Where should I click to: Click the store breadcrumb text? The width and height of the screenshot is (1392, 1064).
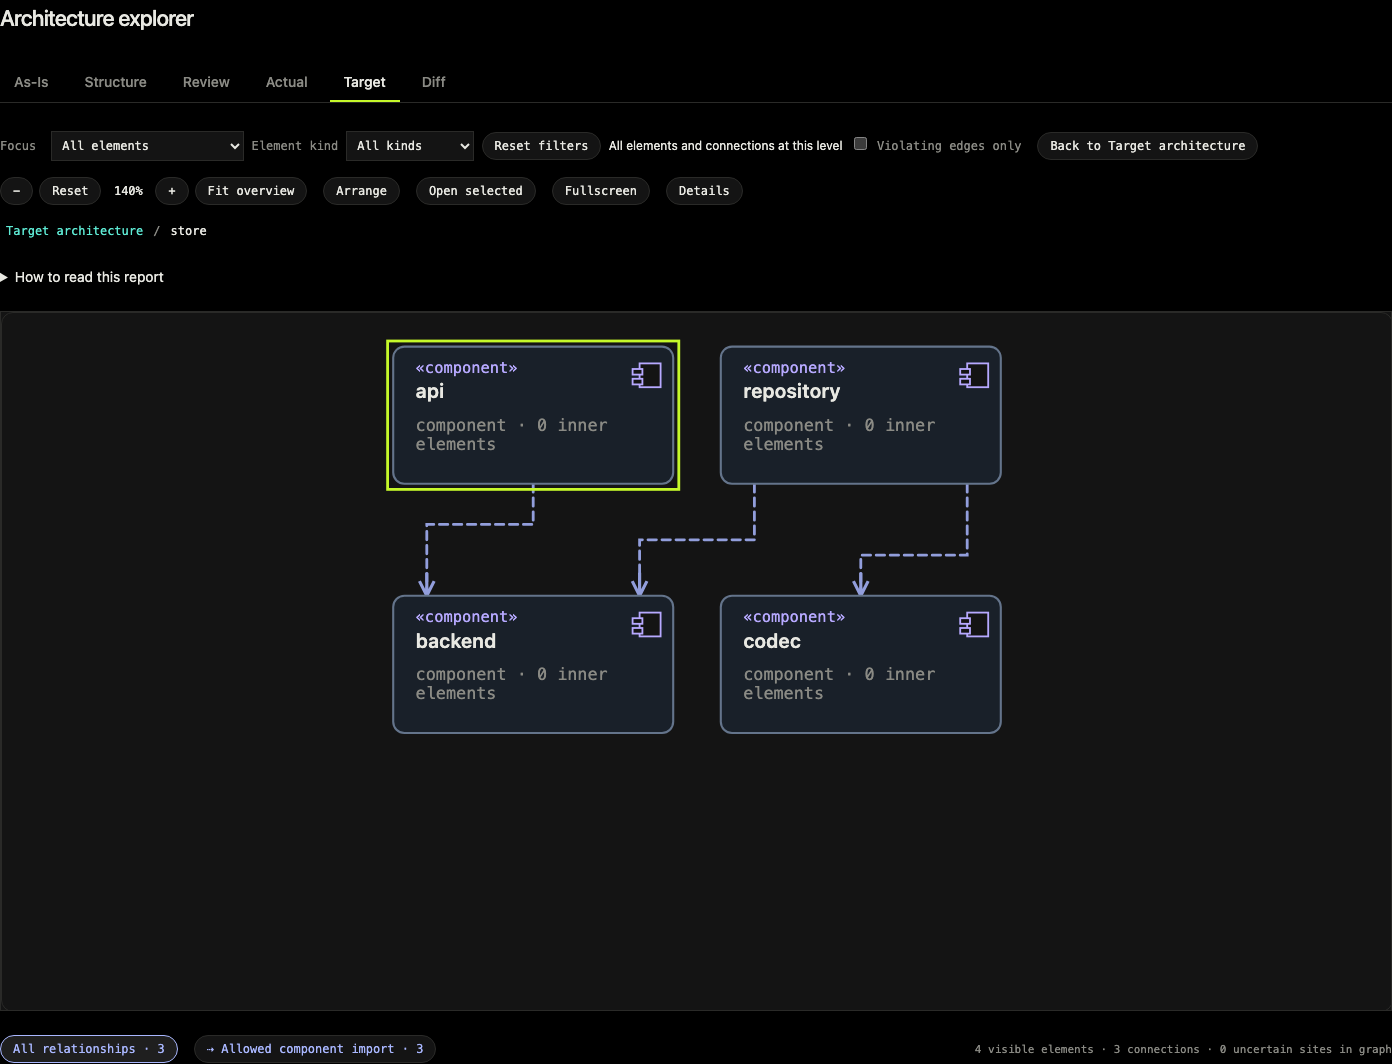pos(189,231)
